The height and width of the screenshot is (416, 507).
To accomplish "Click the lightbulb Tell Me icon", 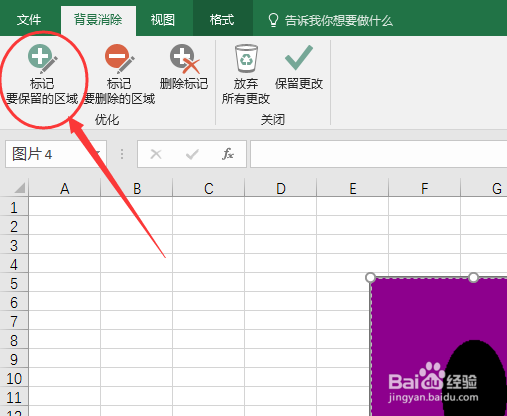I will point(273,20).
